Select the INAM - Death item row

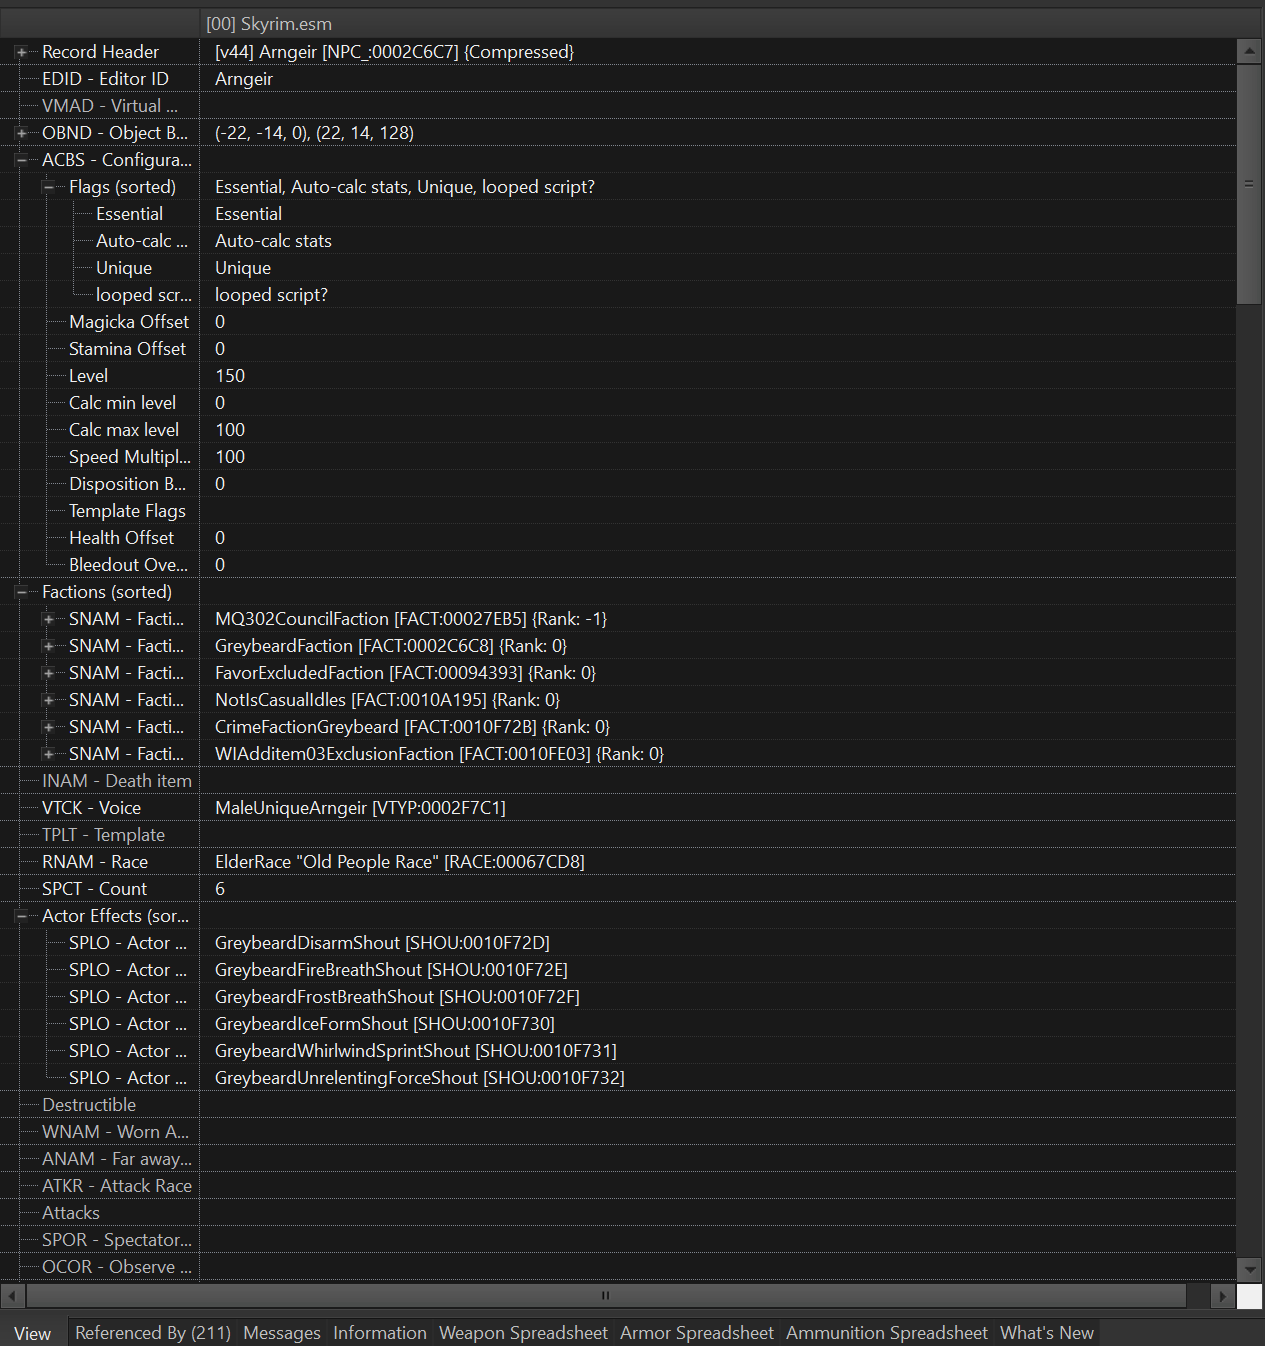click(618, 781)
